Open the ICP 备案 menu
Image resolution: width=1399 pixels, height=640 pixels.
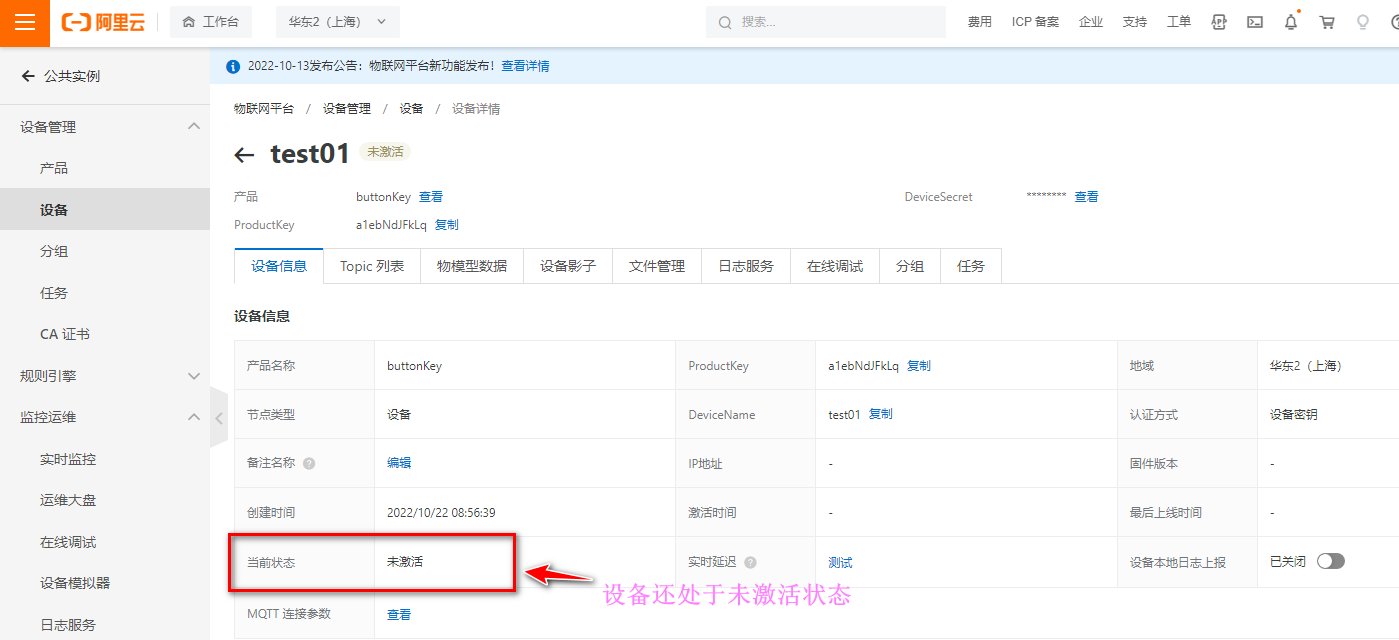coord(1035,22)
